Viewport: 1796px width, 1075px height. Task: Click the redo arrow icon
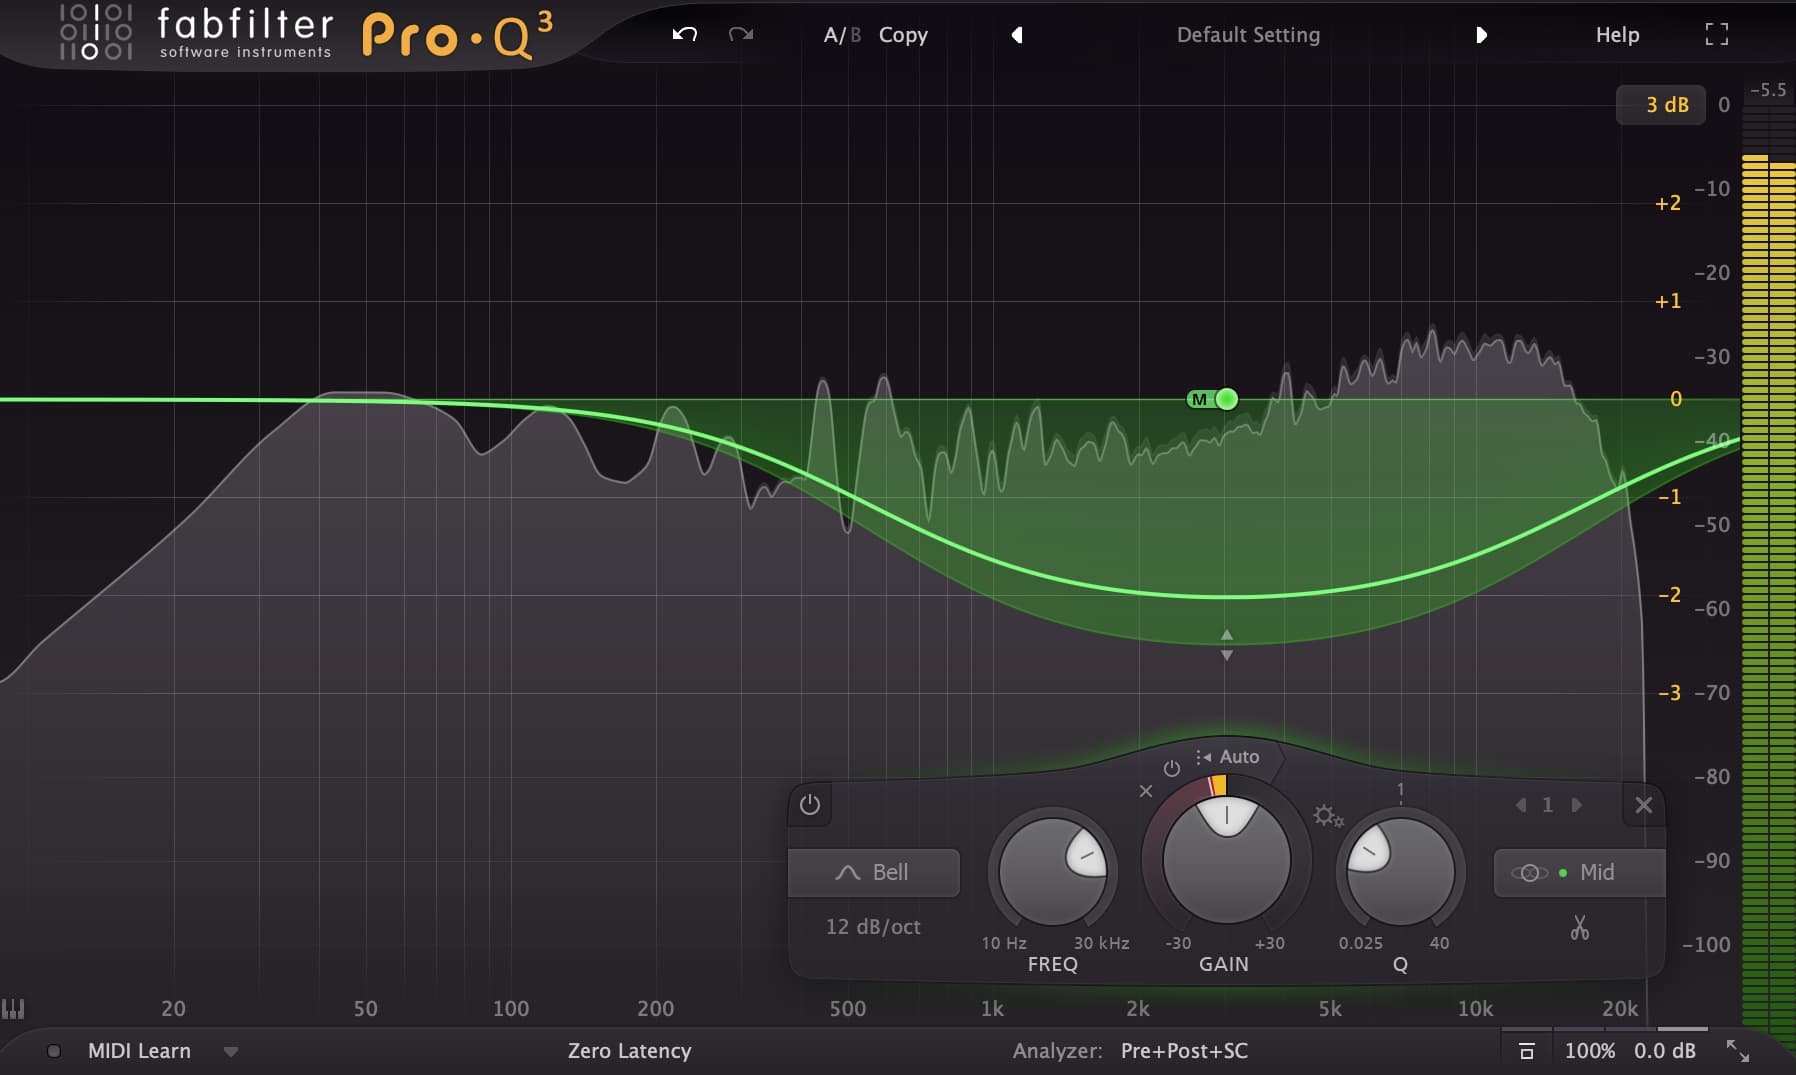pyautogui.click(x=741, y=34)
